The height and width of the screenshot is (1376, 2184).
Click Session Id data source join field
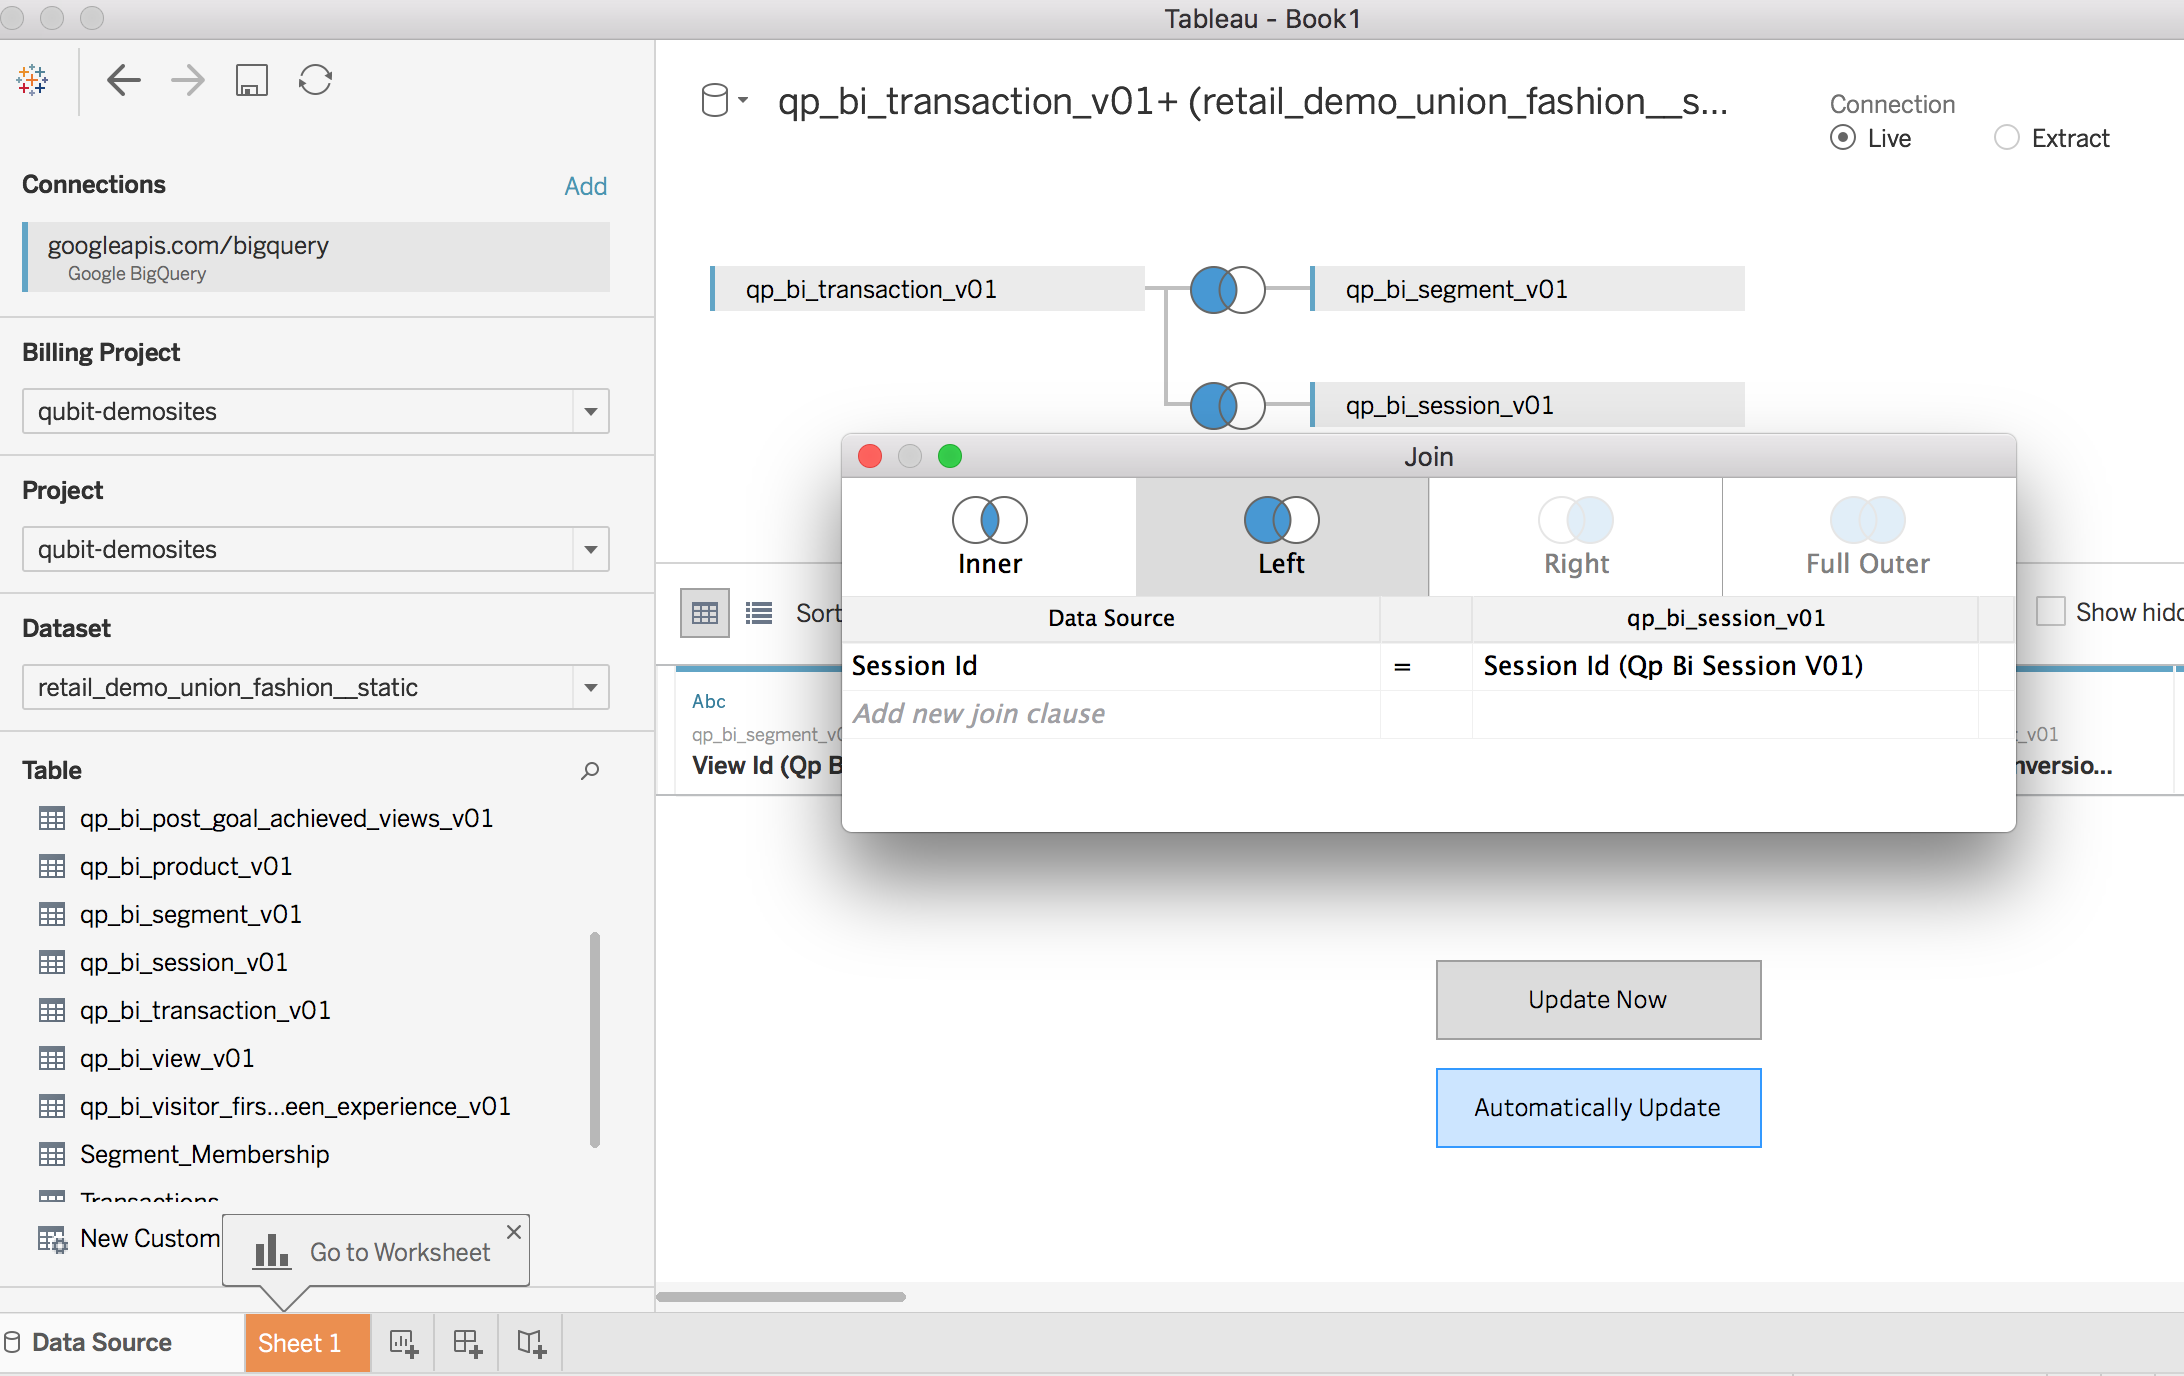click(1110, 666)
